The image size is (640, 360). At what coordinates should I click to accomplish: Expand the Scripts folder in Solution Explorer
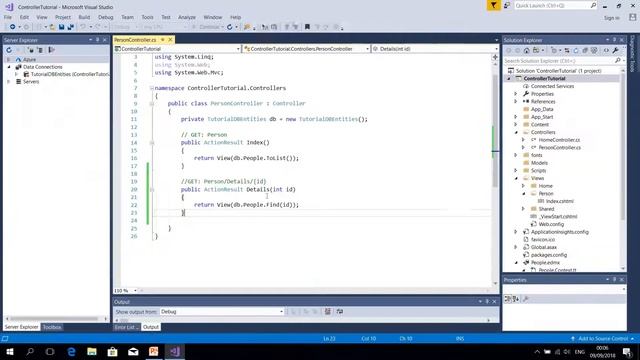[x=516, y=171]
